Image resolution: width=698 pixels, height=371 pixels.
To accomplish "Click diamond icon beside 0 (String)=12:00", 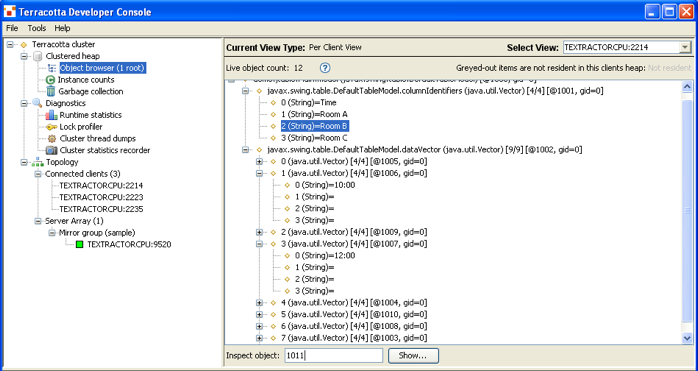I will [288, 256].
